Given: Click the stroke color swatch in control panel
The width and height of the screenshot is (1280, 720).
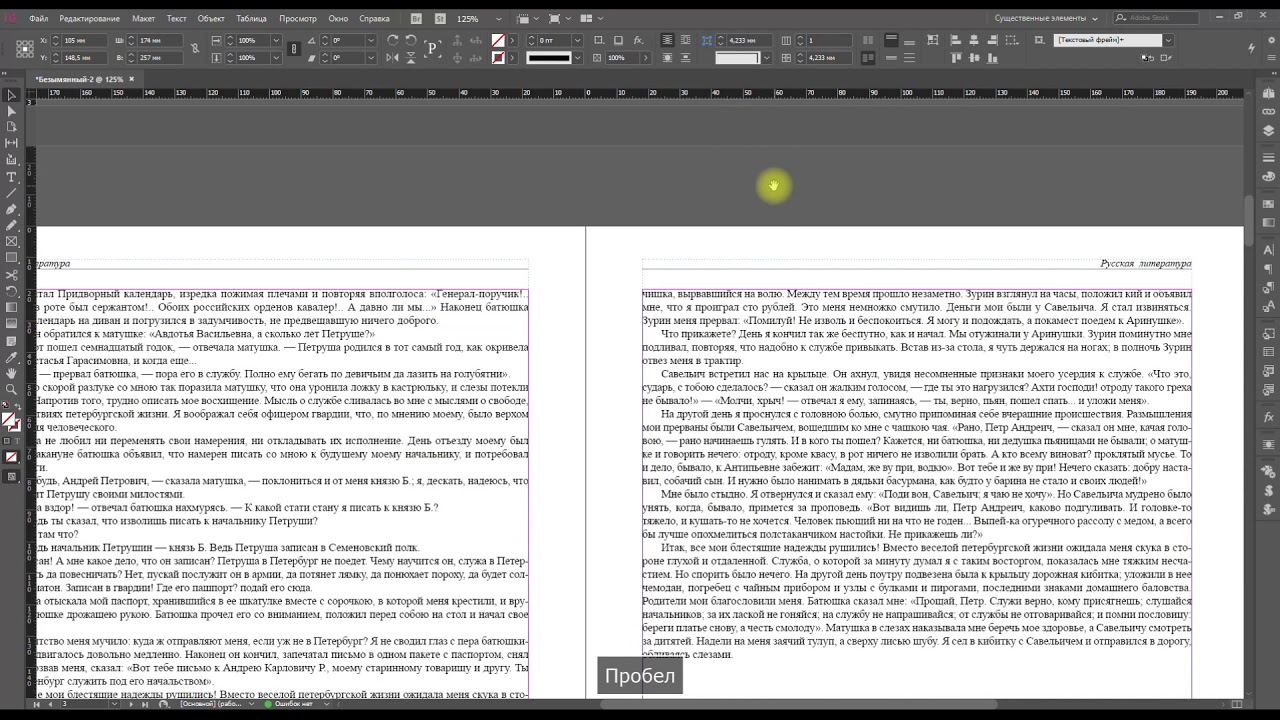Looking at the screenshot, I should (x=498, y=57).
